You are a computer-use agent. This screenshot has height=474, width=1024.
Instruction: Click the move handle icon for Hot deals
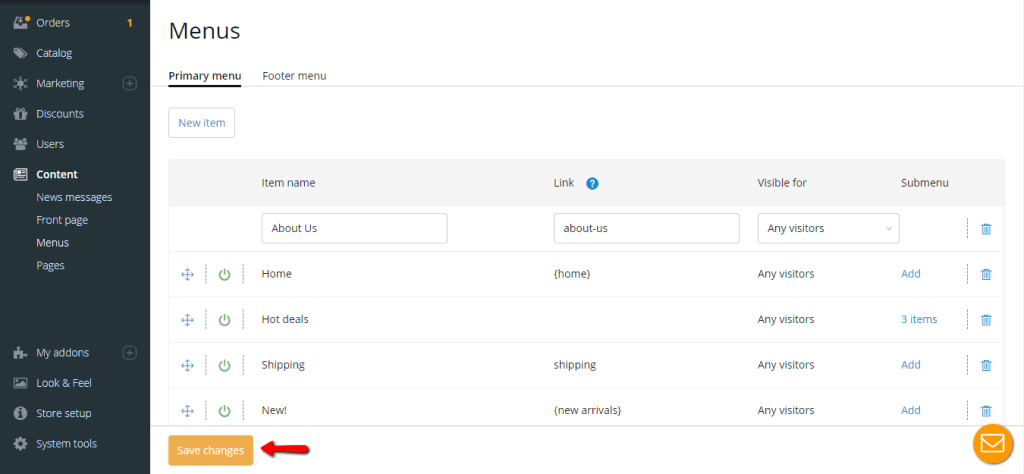(x=187, y=320)
